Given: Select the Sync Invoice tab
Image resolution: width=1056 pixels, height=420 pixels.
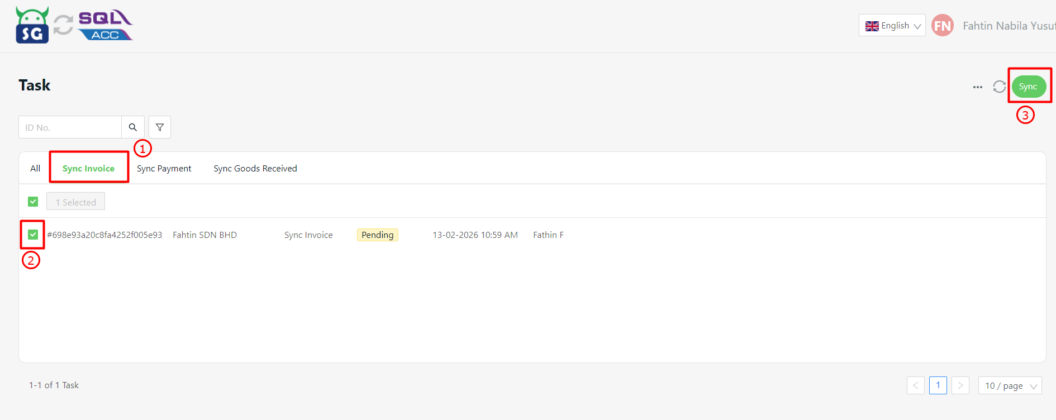Looking at the screenshot, I should coord(88,169).
